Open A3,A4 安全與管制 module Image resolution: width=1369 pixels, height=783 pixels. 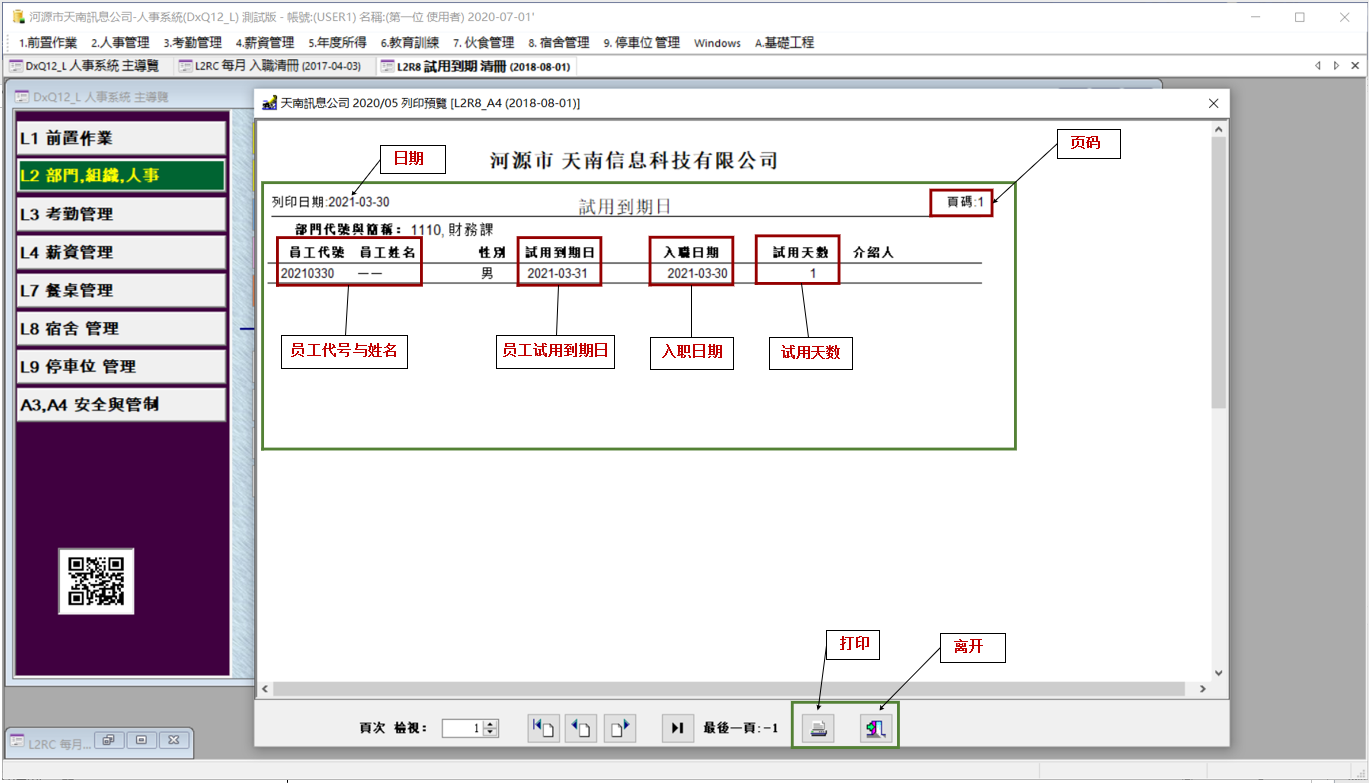[121, 405]
